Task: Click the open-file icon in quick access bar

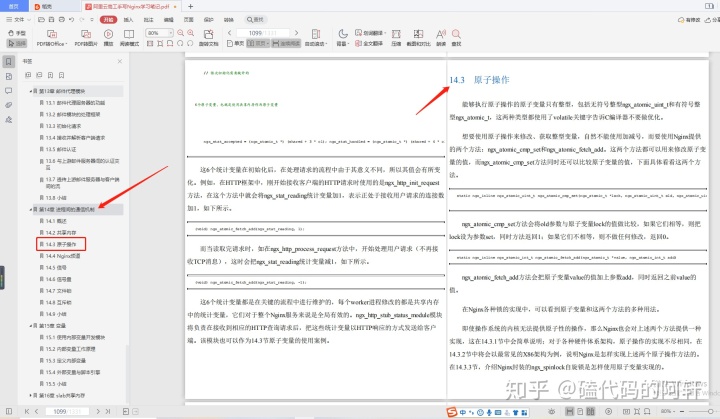Action: point(41,20)
